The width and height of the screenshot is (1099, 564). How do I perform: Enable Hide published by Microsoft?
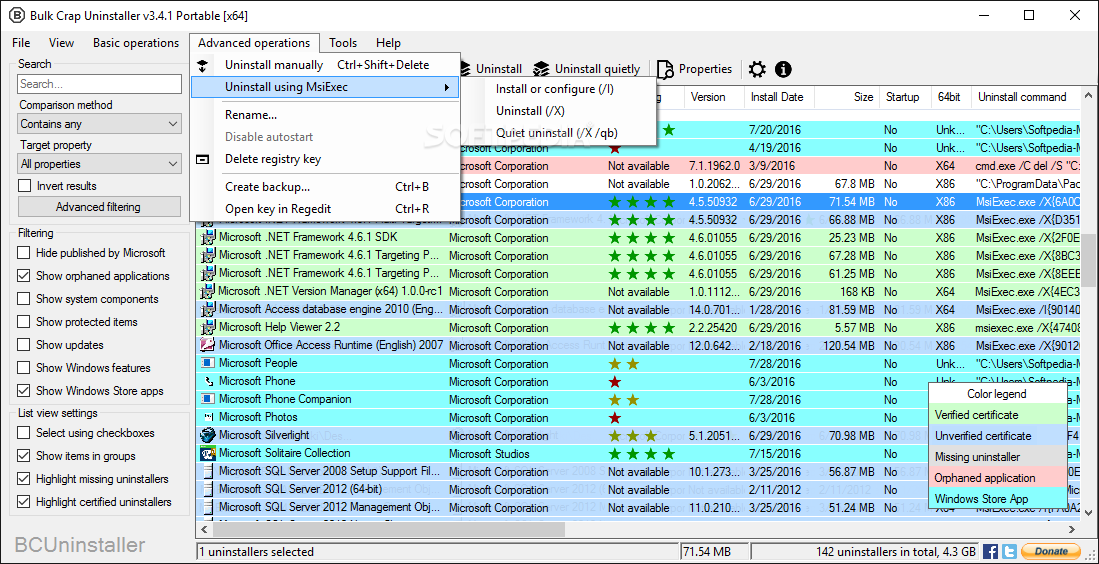tap(24, 253)
